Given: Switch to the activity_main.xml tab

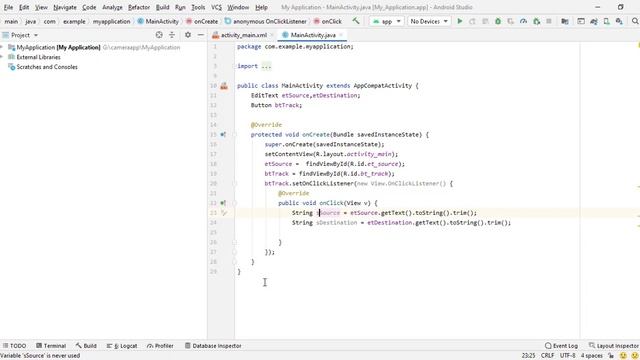Looking at the screenshot, I should click(x=243, y=35).
